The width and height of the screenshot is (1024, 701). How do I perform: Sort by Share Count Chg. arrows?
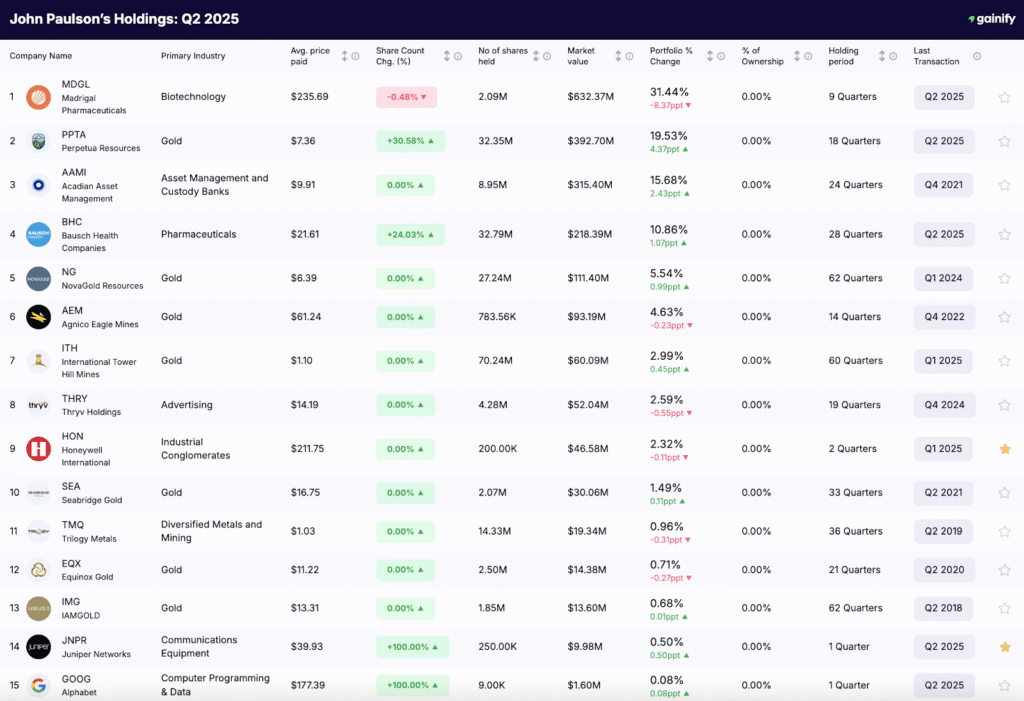(447, 56)
